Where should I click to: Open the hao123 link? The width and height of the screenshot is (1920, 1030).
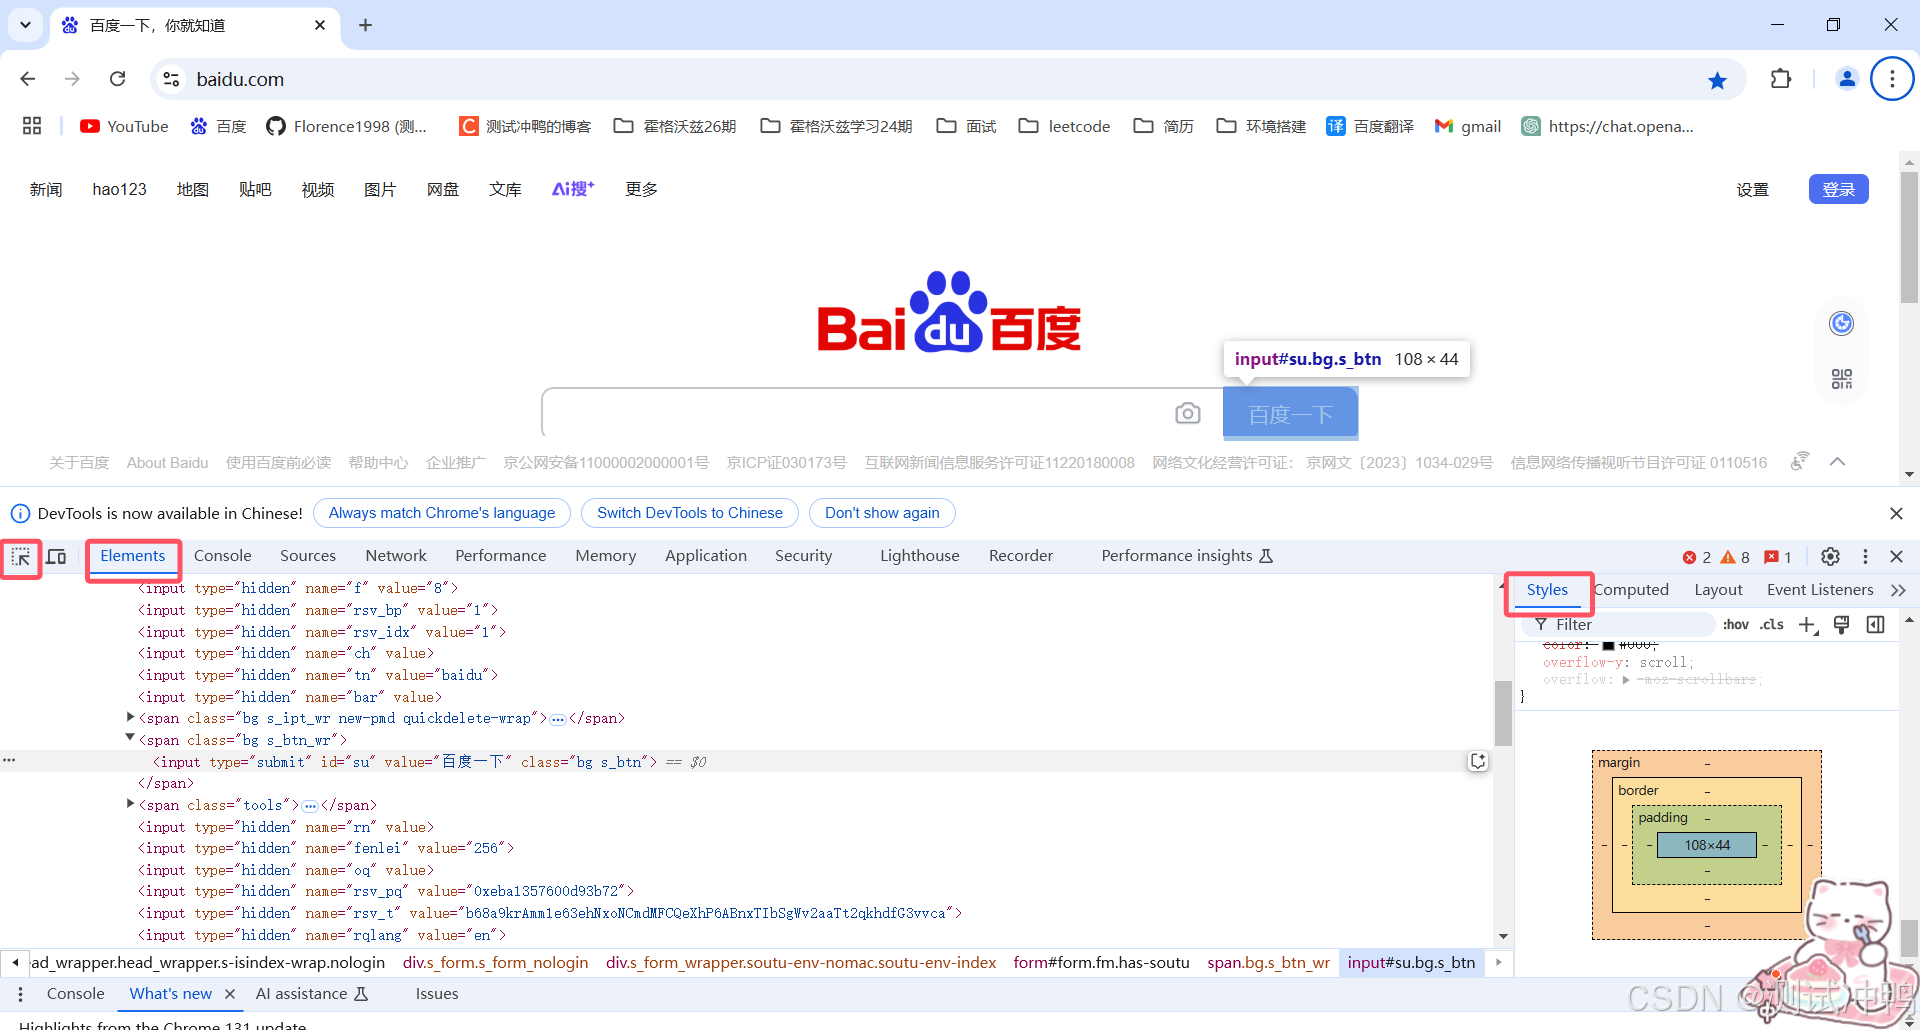[x=119, y=189]
